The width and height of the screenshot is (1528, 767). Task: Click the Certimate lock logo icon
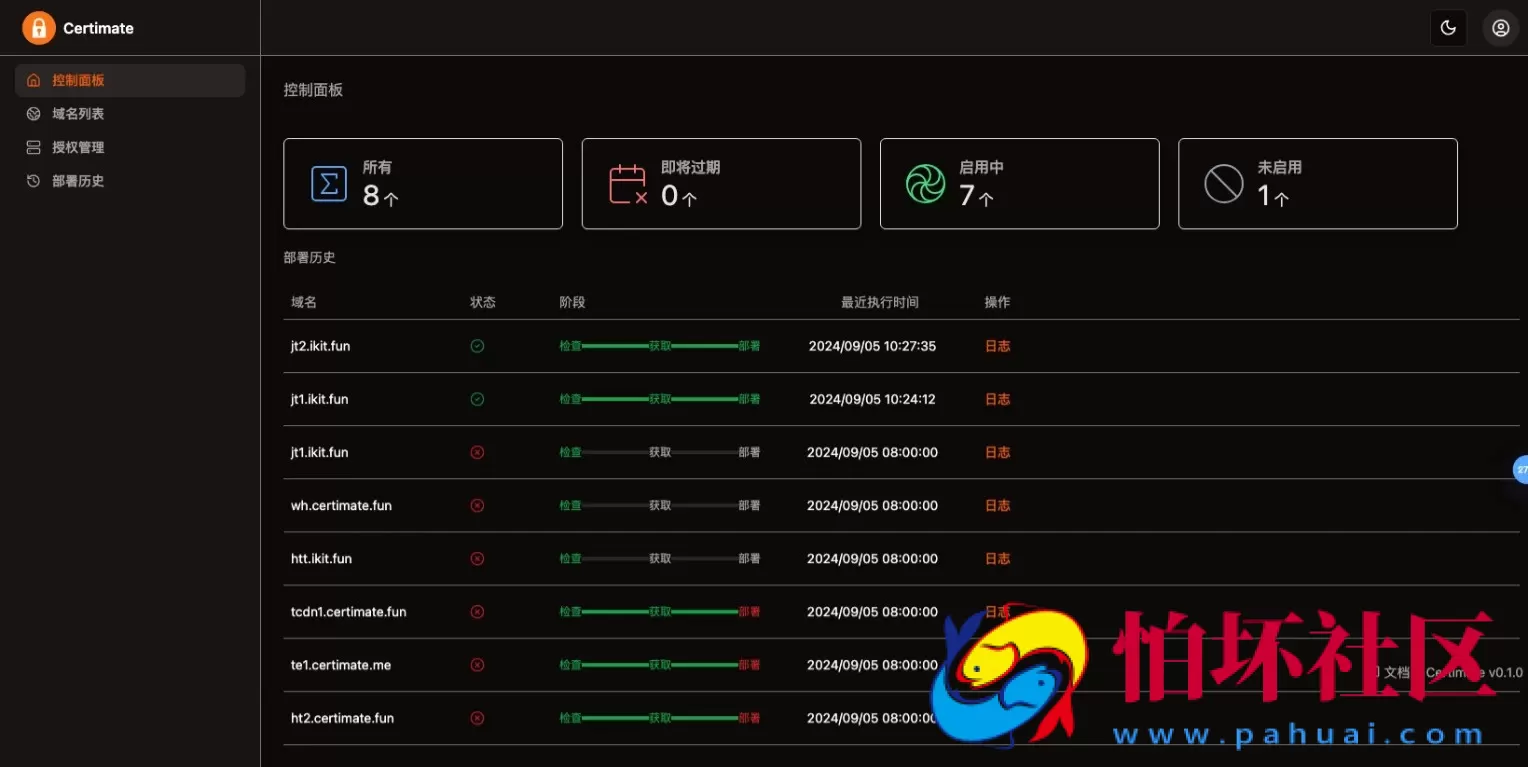tap(38, 27)
